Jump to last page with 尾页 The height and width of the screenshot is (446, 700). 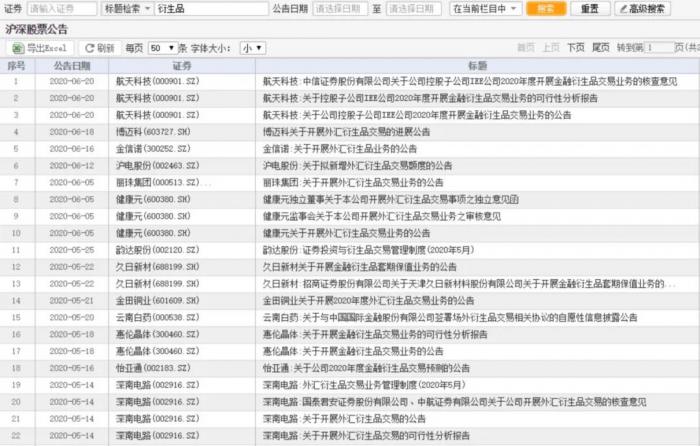(600, 47)
